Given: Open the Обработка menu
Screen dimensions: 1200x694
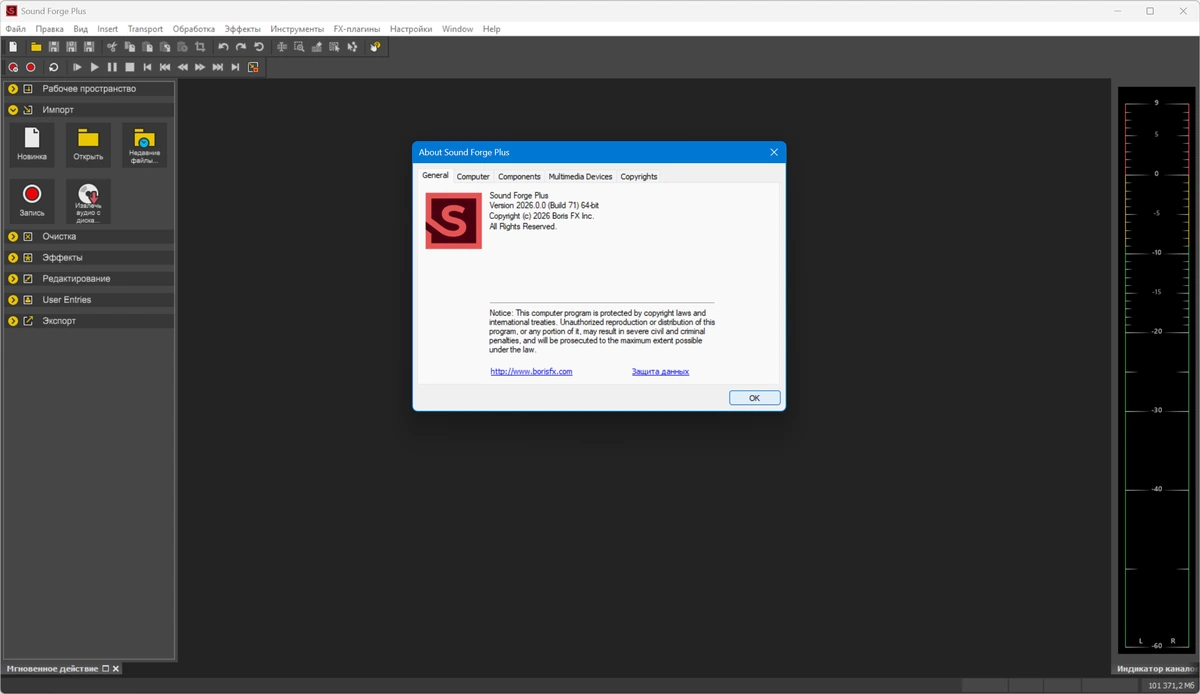Looking at the screenshot, I should click(x=194, y=29).
